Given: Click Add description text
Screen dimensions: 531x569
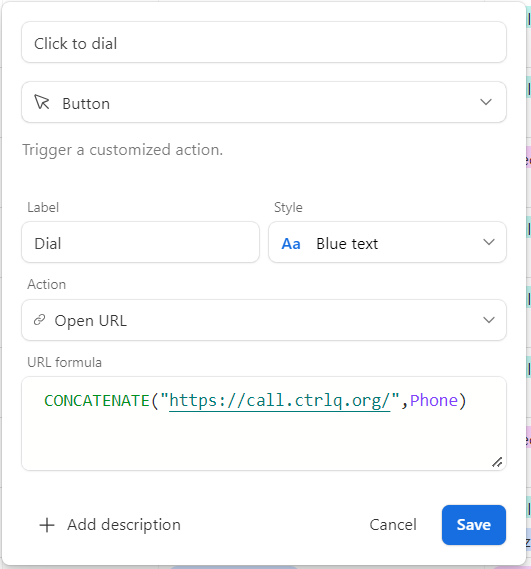Looking at the screenshot, I should click(124, 525).
